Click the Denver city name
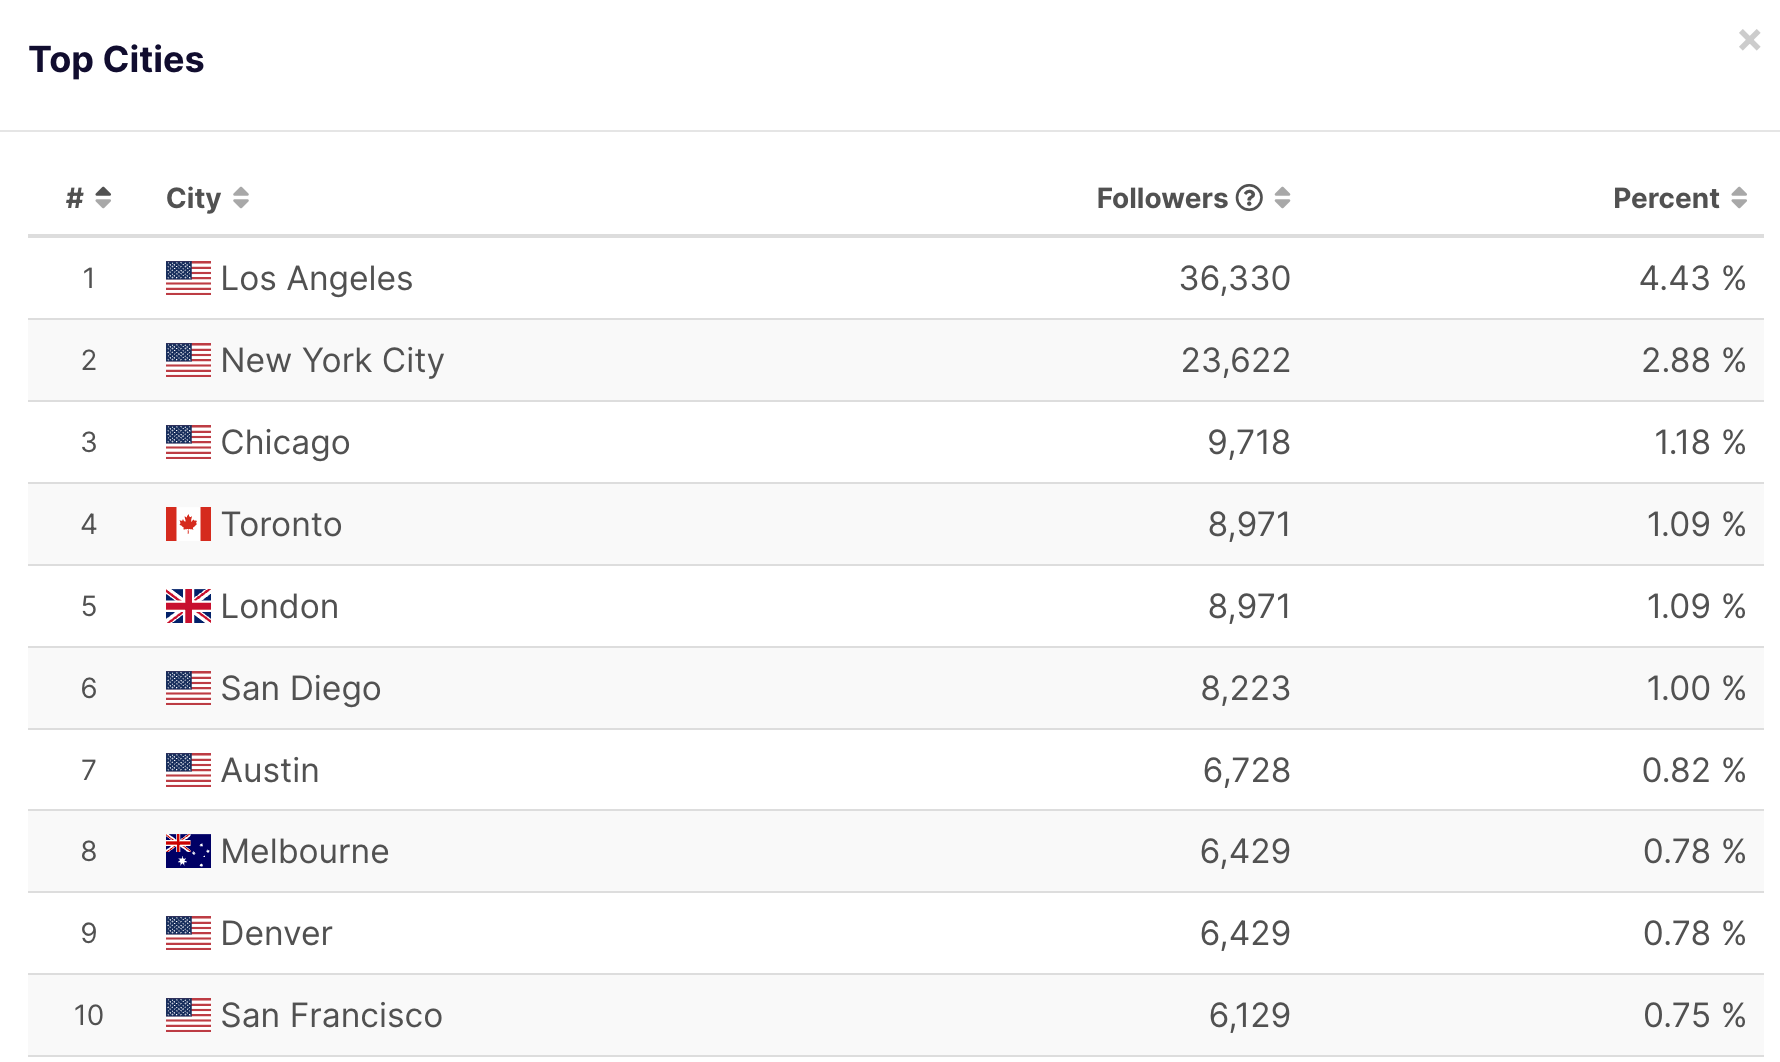 click(x=276, y=933)
